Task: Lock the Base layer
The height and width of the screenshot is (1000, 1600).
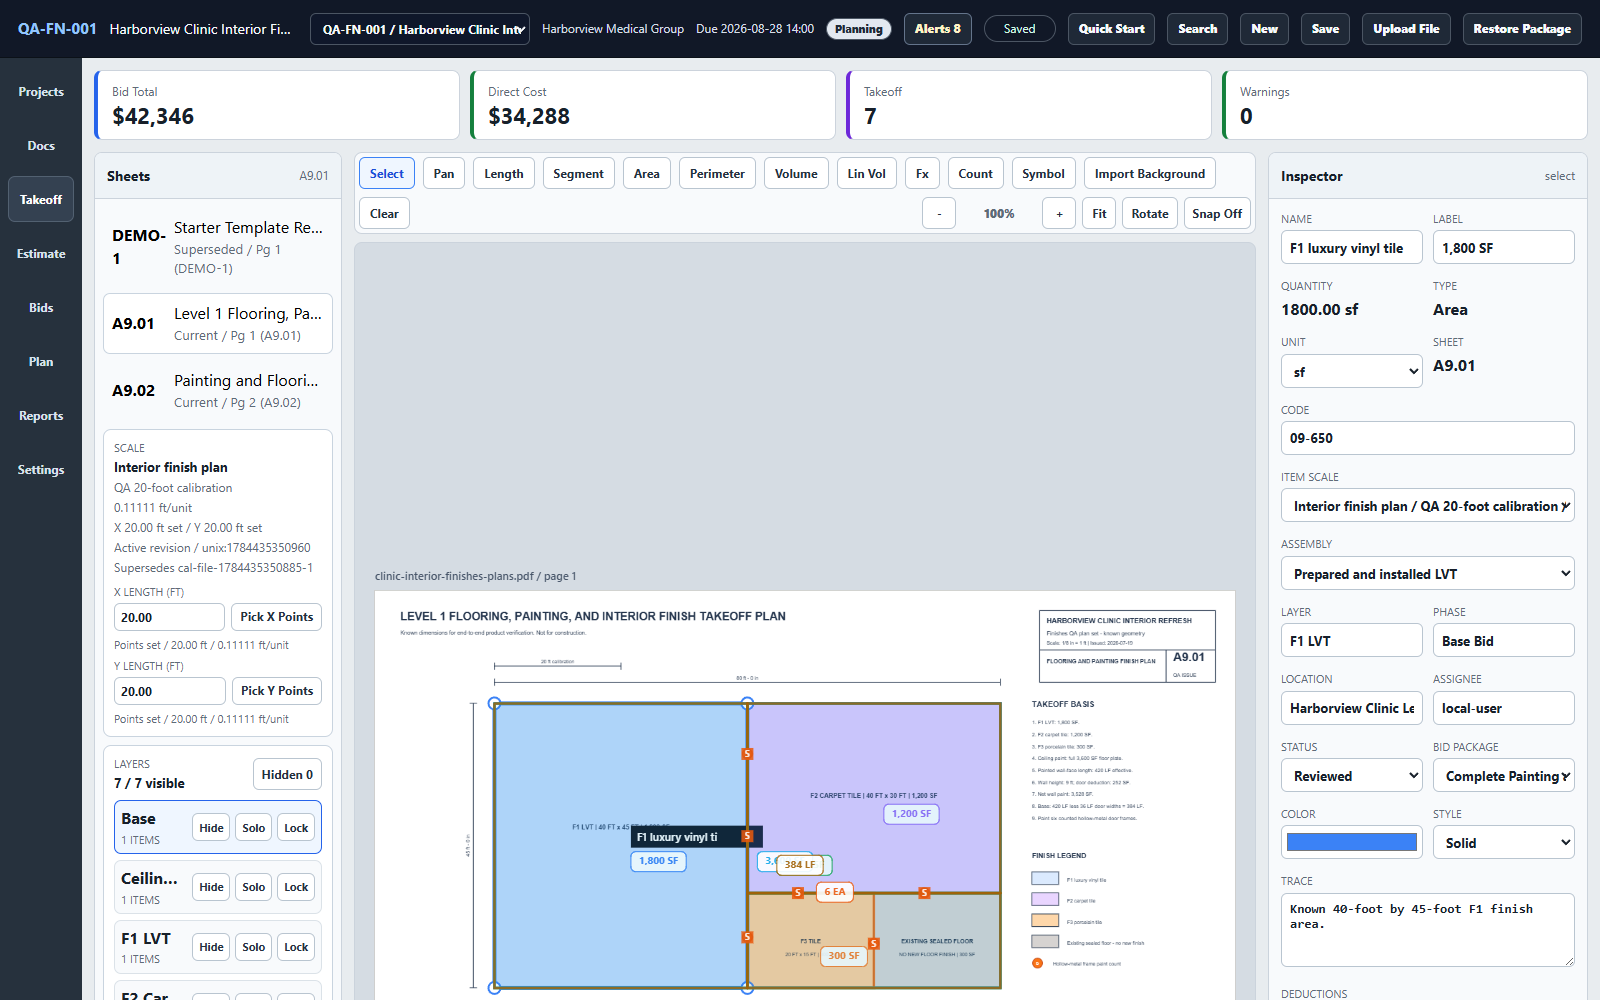Action: pos(296,828)
